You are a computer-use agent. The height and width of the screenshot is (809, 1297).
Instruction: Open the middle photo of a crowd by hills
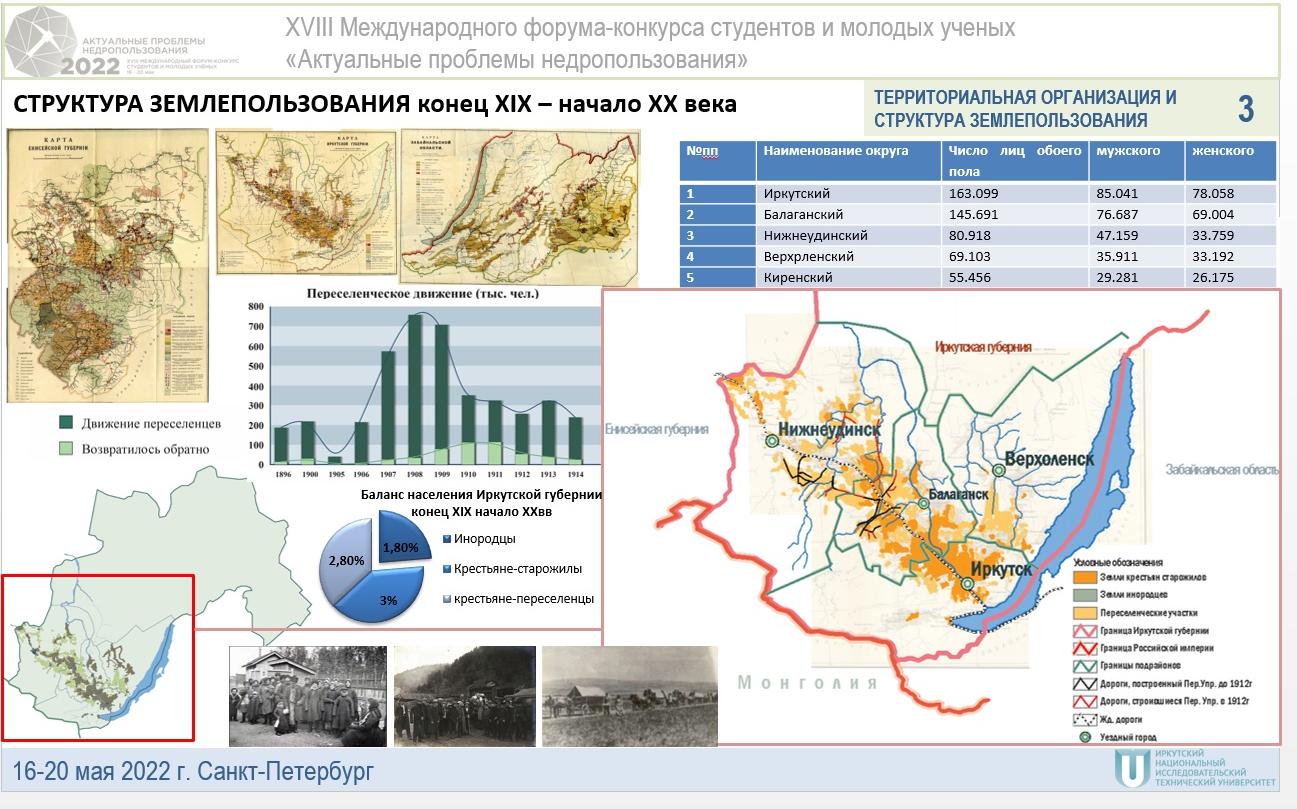pyautogui.click(x=465, y=695)
